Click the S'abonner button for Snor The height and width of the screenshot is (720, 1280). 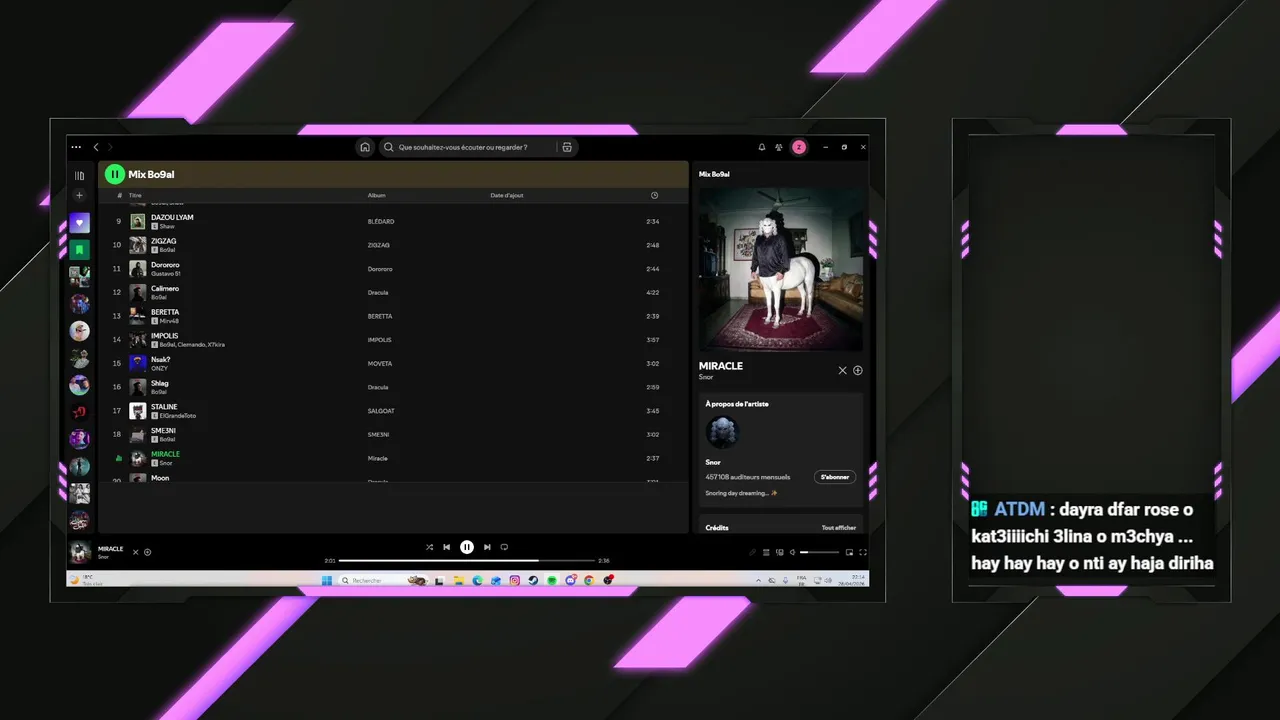point(835,477)
